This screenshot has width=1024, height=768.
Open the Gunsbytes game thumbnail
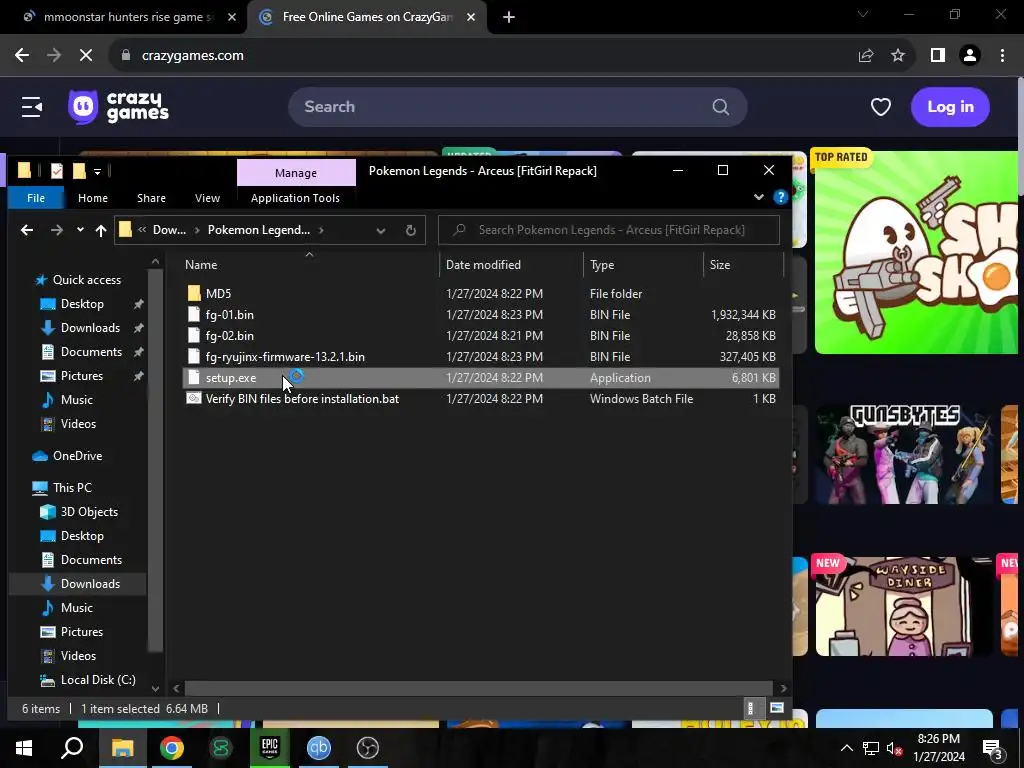coord(904,455)
